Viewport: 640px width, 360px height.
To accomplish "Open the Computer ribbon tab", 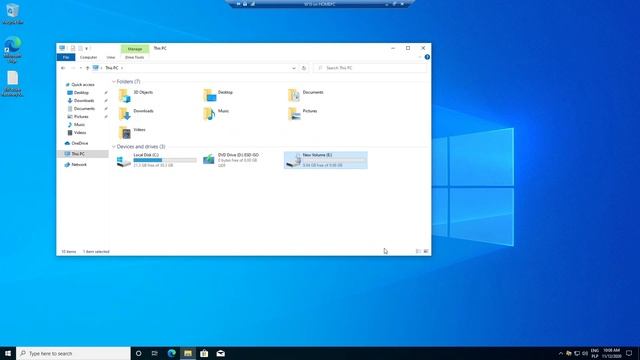I will coord(88,57).
